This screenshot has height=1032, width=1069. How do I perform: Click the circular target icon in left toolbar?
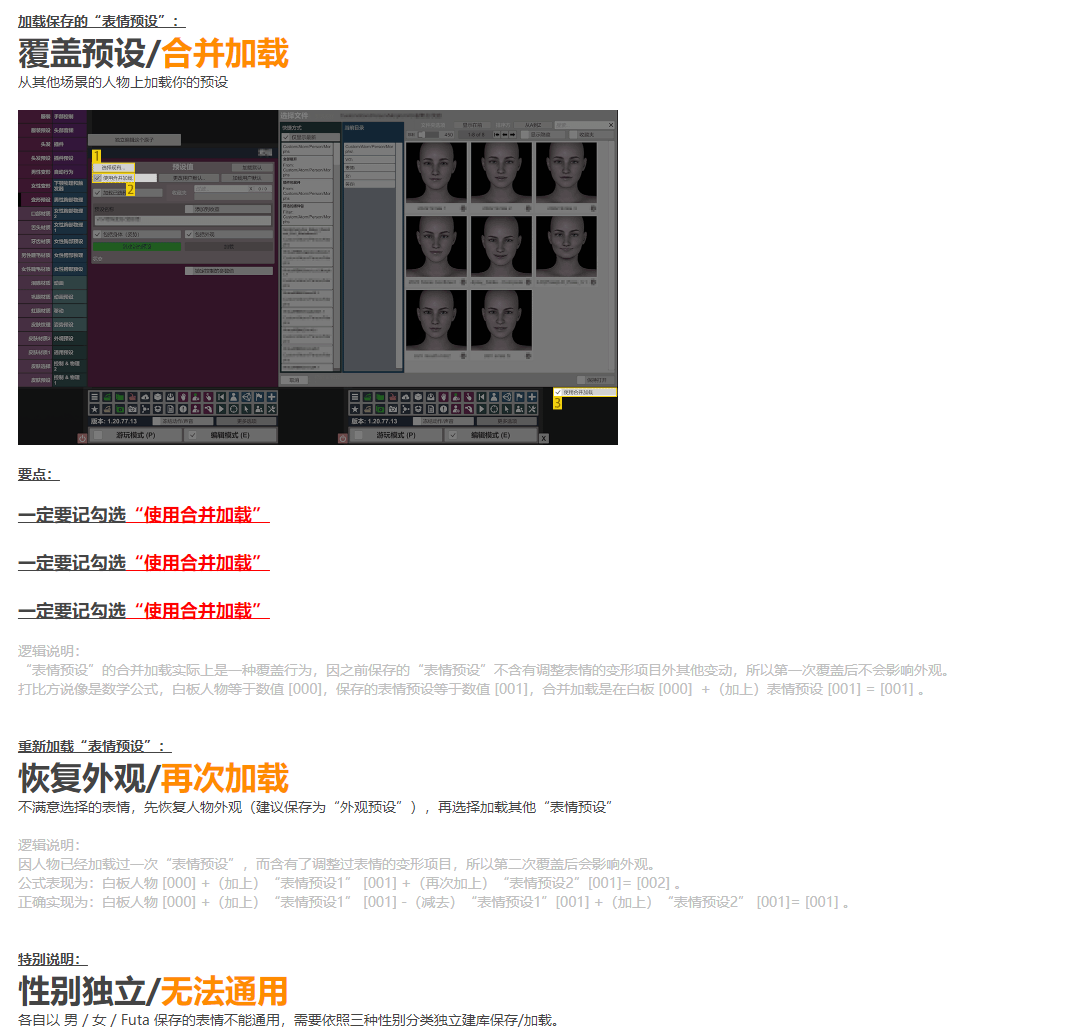click(x=233, y=410)
